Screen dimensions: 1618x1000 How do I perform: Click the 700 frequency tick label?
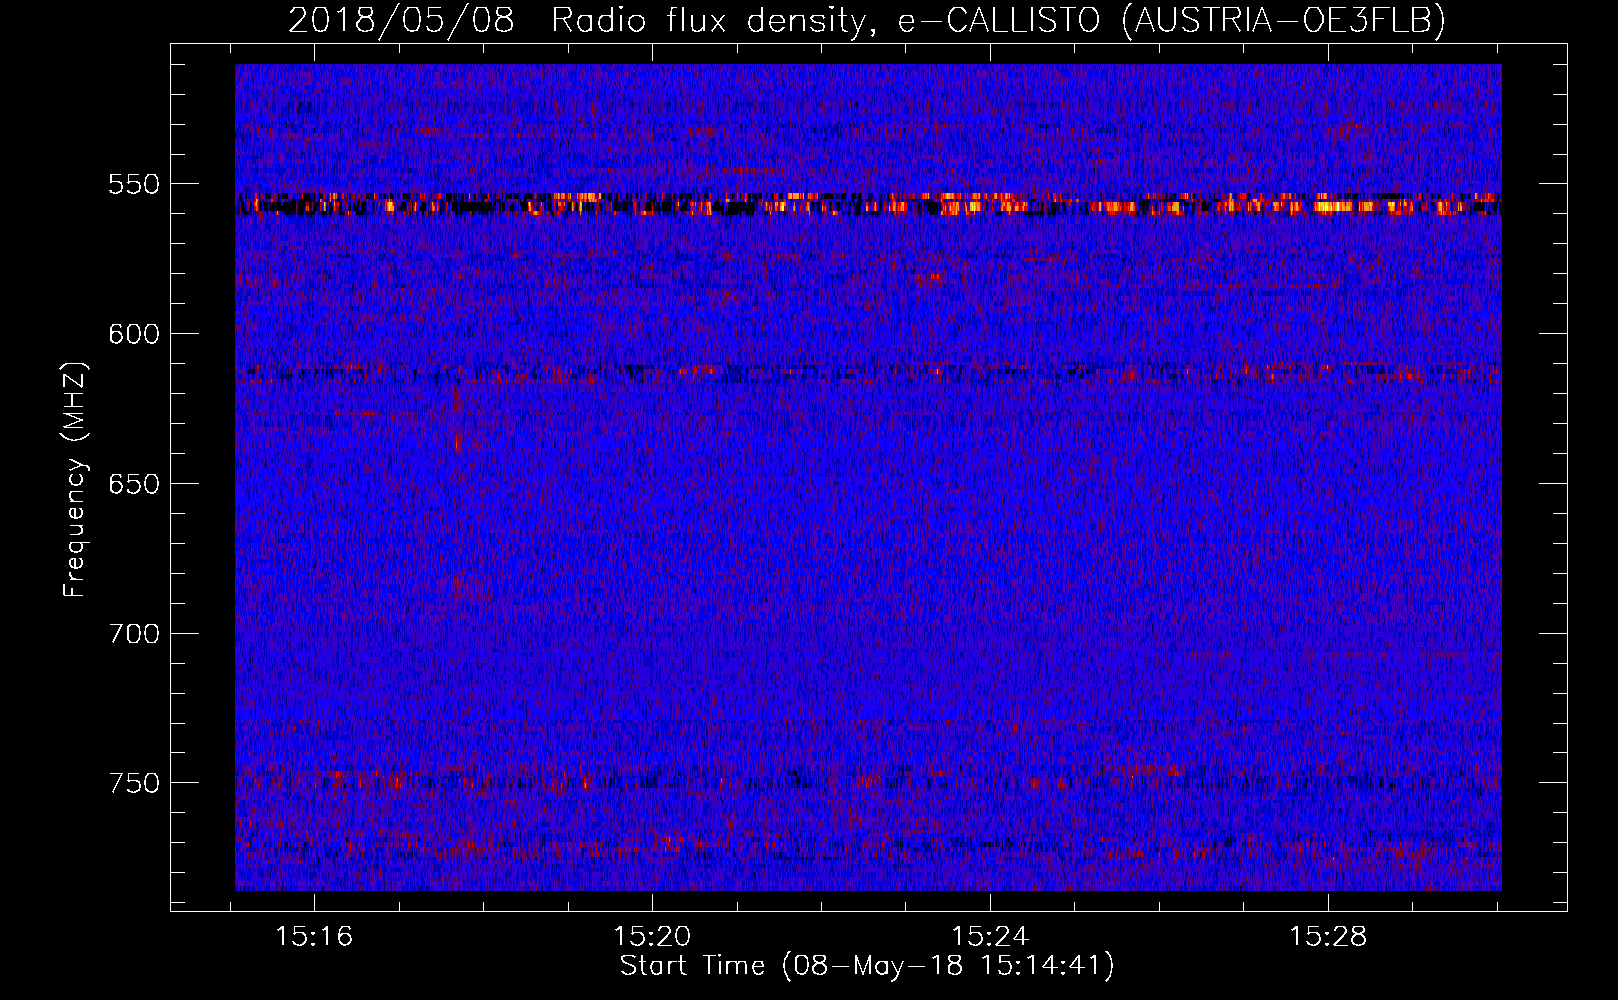tap(134, 634)
